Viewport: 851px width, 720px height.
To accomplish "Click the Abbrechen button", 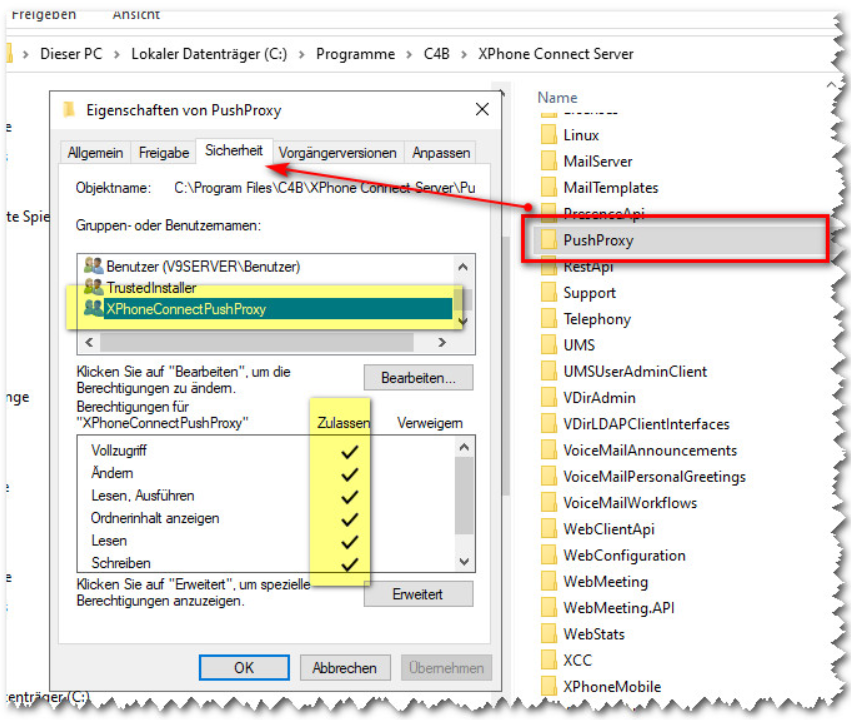I will (345, 667).
